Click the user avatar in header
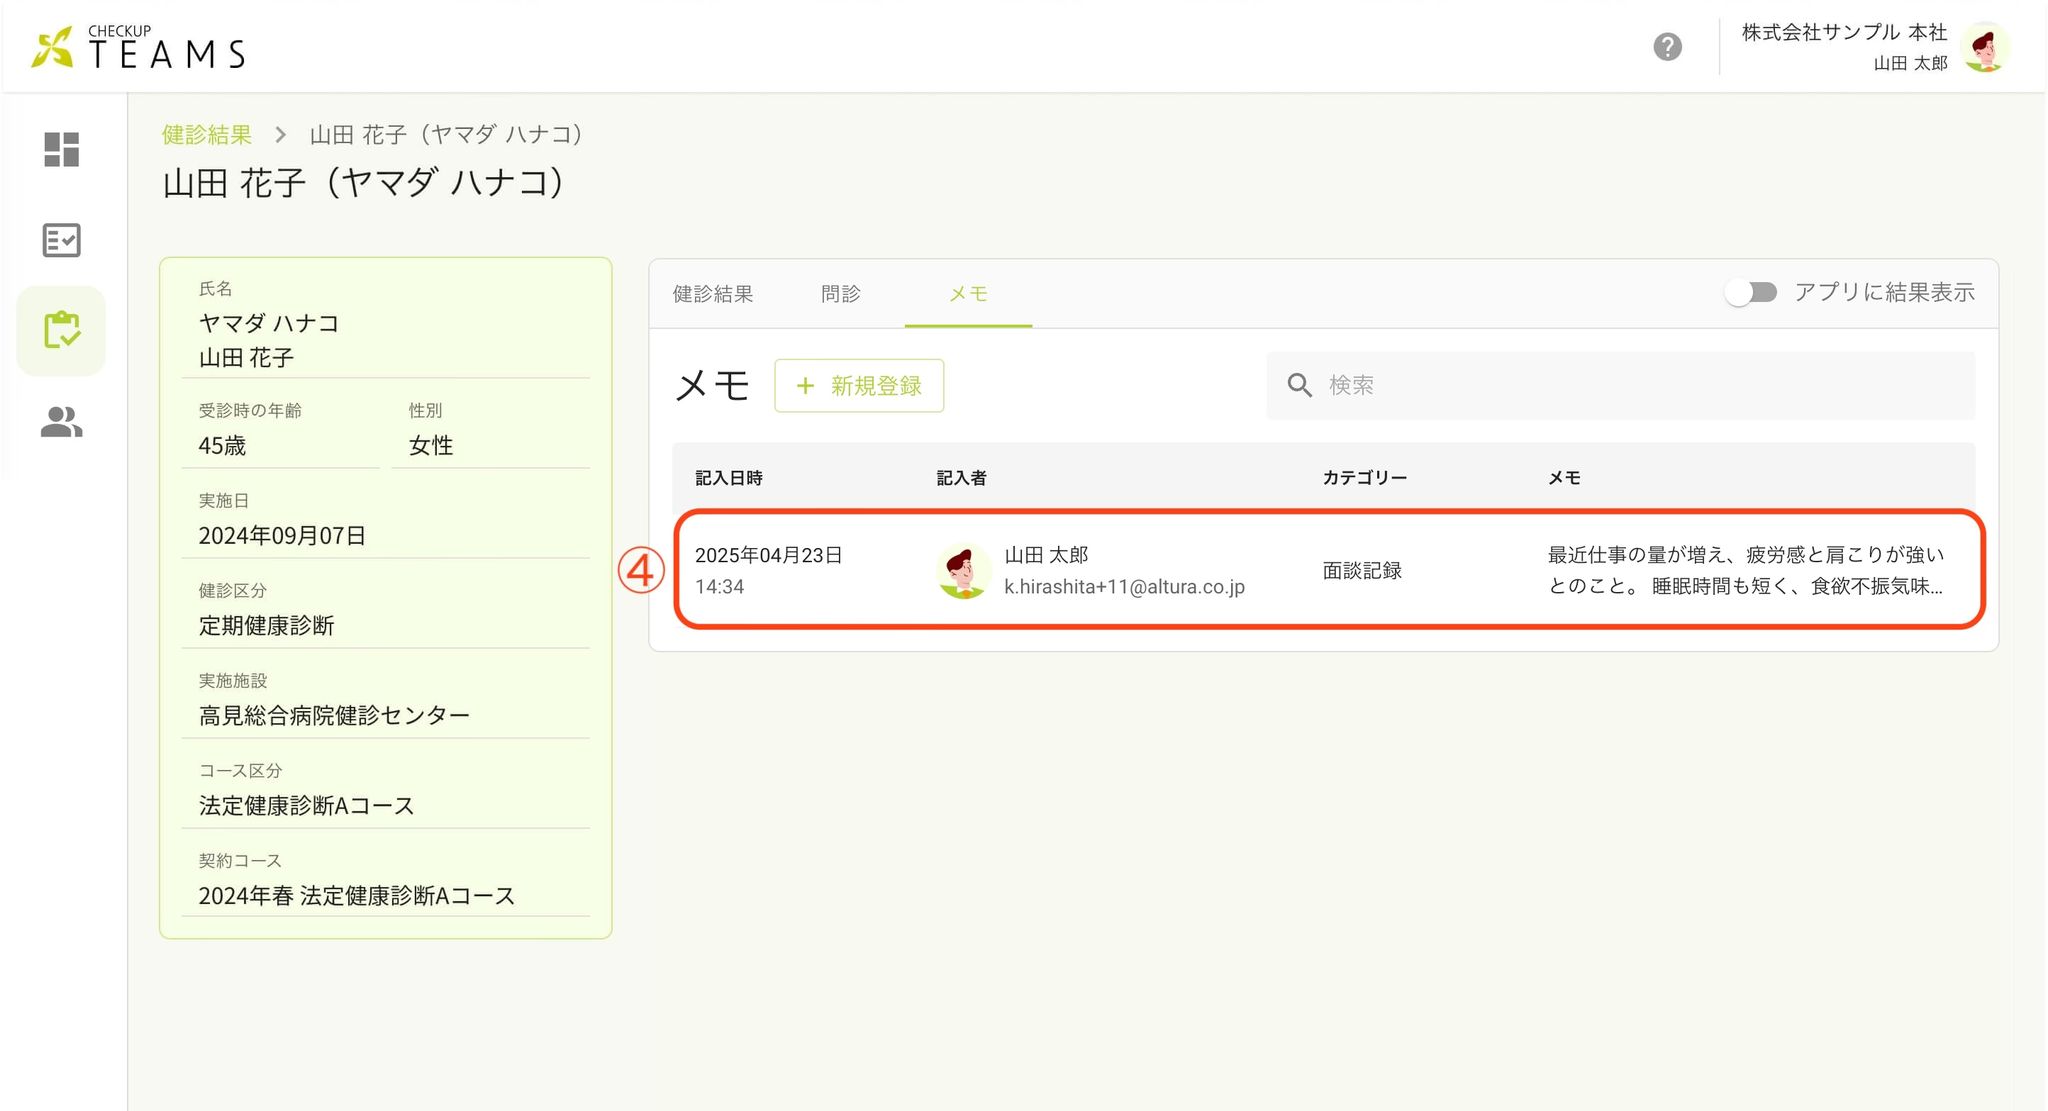This screenshot has width=2048, height=1111. pyautogui.click(x=1985, y=47)
